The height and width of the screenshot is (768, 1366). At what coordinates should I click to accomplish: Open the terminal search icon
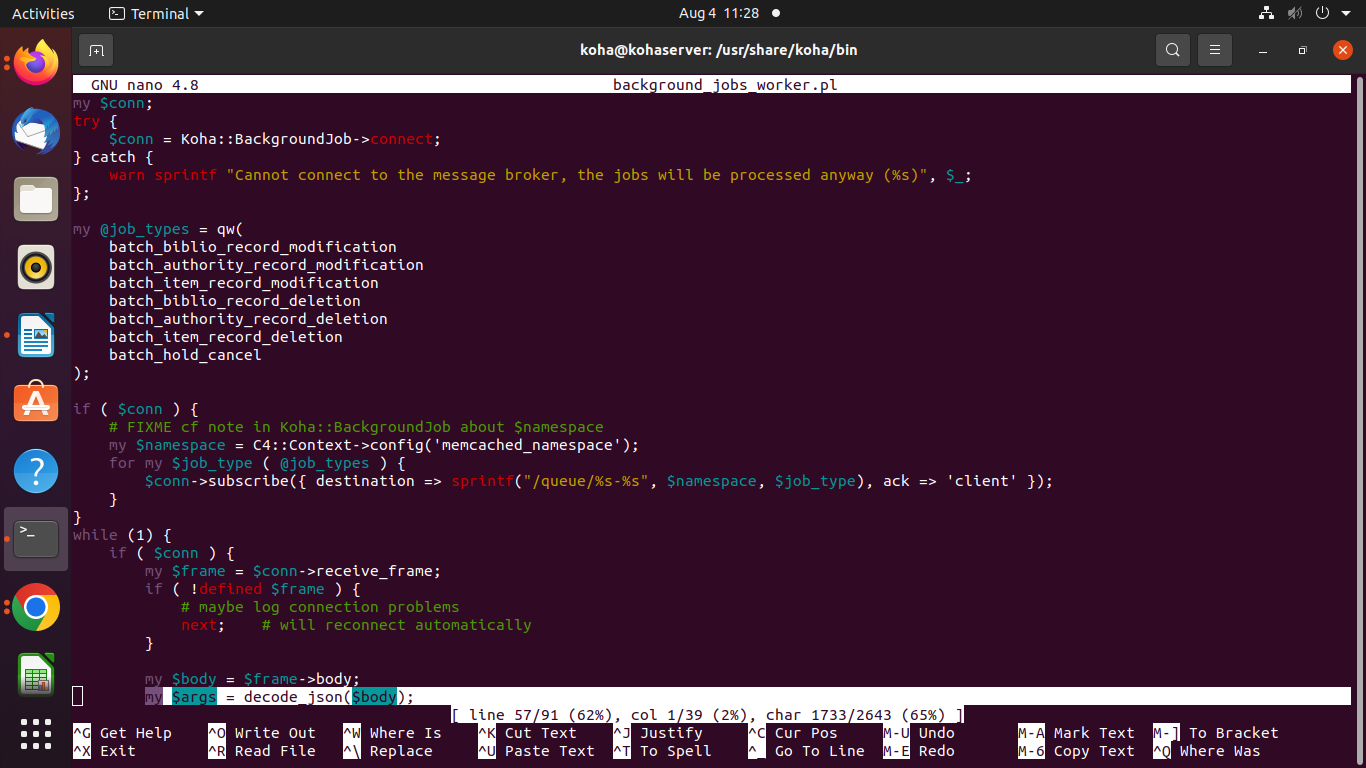[x=1172, y=50]
